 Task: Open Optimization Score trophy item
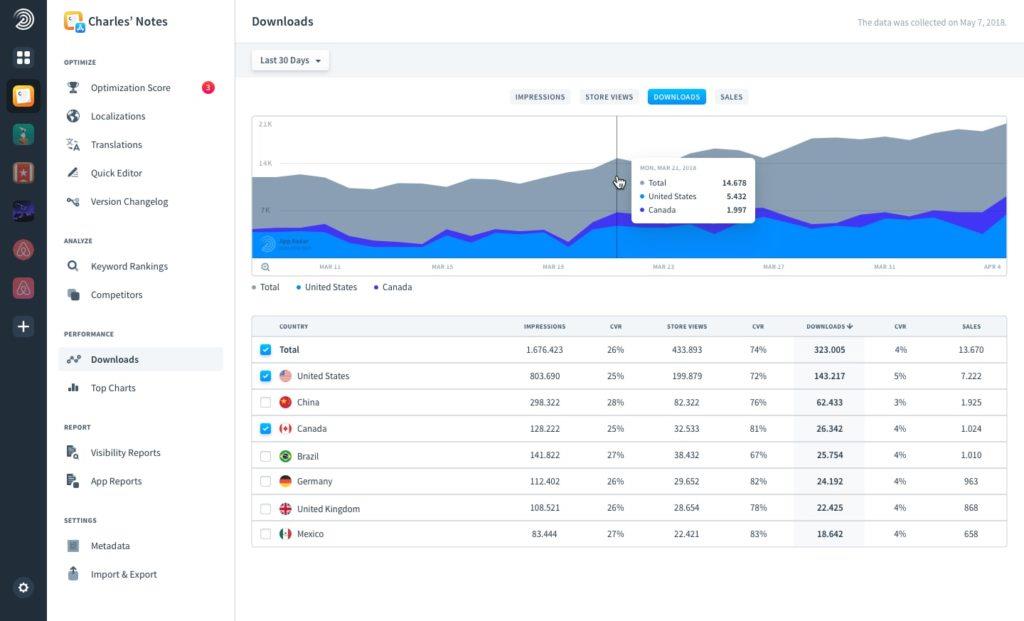[x=73, y=88]
